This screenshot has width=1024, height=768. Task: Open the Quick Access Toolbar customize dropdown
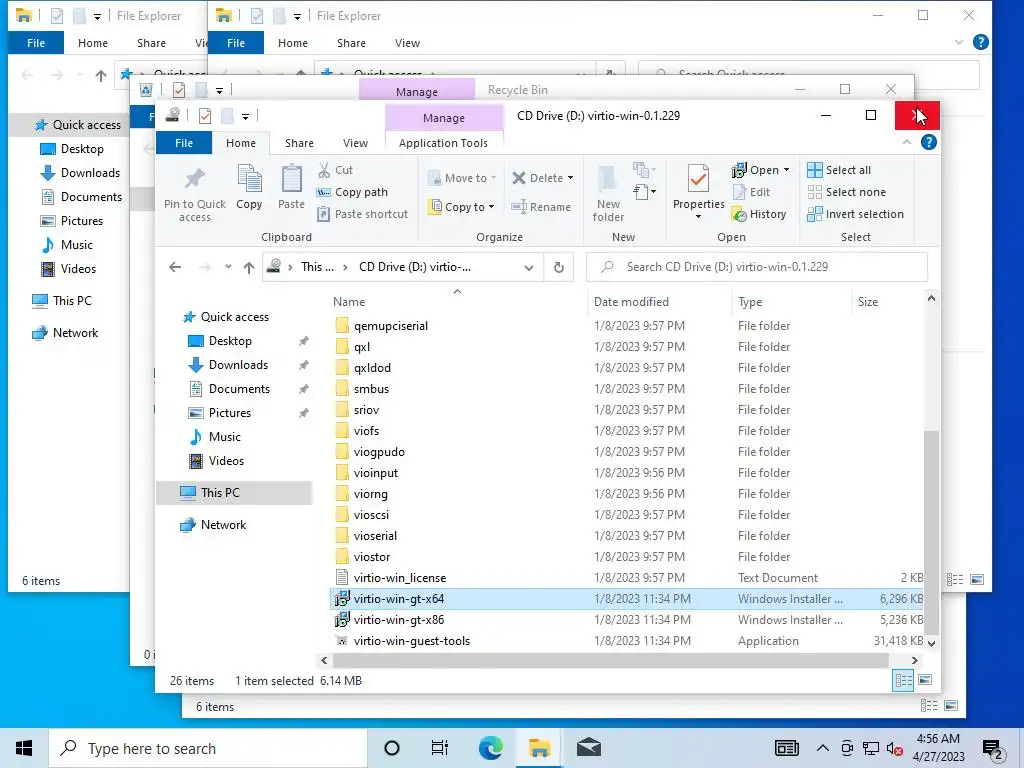pyautogui.click(x=246, y=117)
